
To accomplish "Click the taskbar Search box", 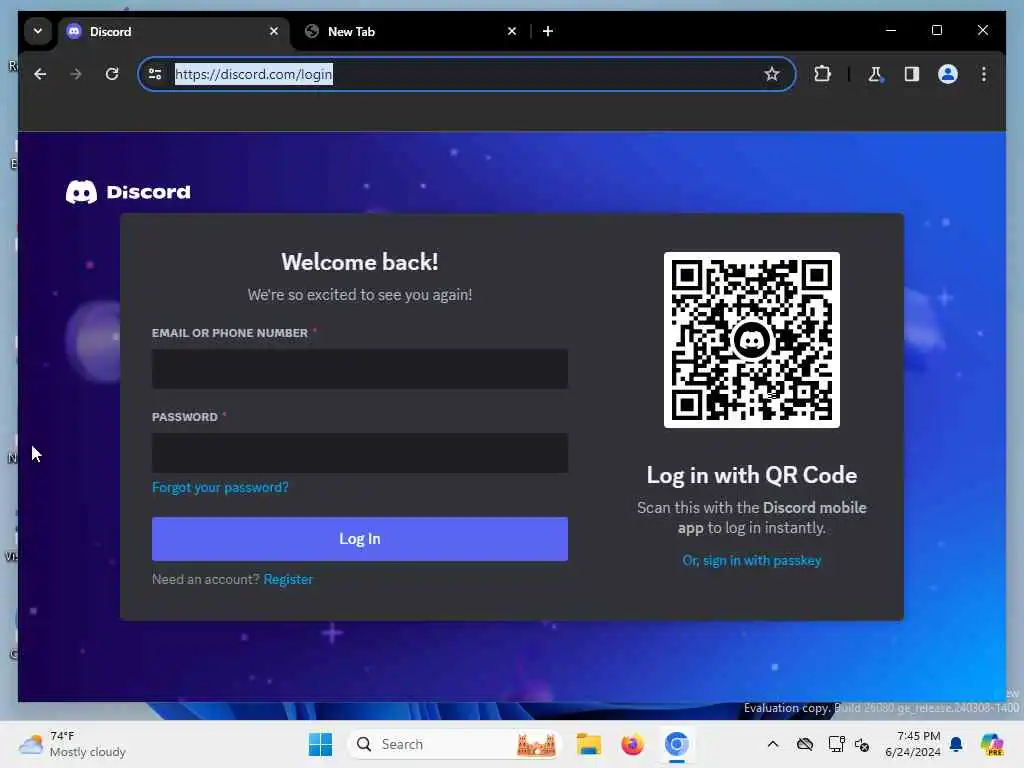I will tap(456, 744).
